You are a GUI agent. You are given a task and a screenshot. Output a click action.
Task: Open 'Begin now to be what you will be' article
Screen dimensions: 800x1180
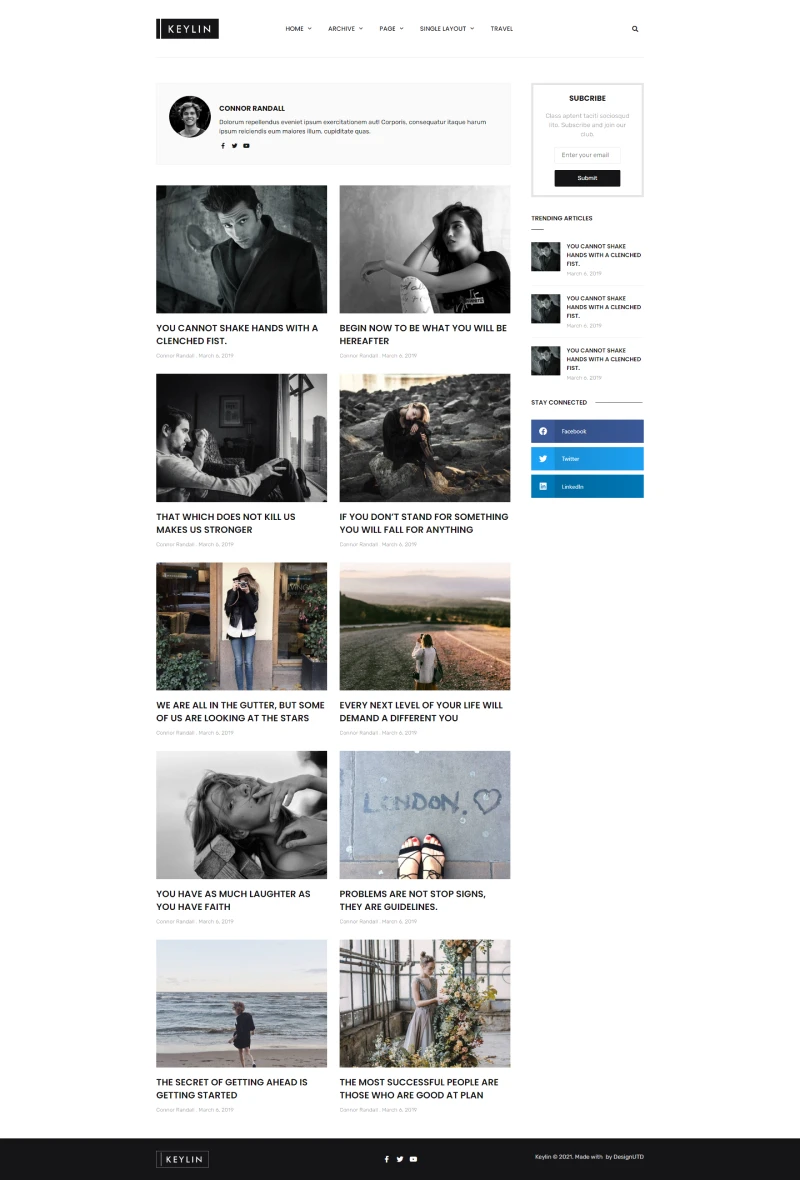click(423, 334)
